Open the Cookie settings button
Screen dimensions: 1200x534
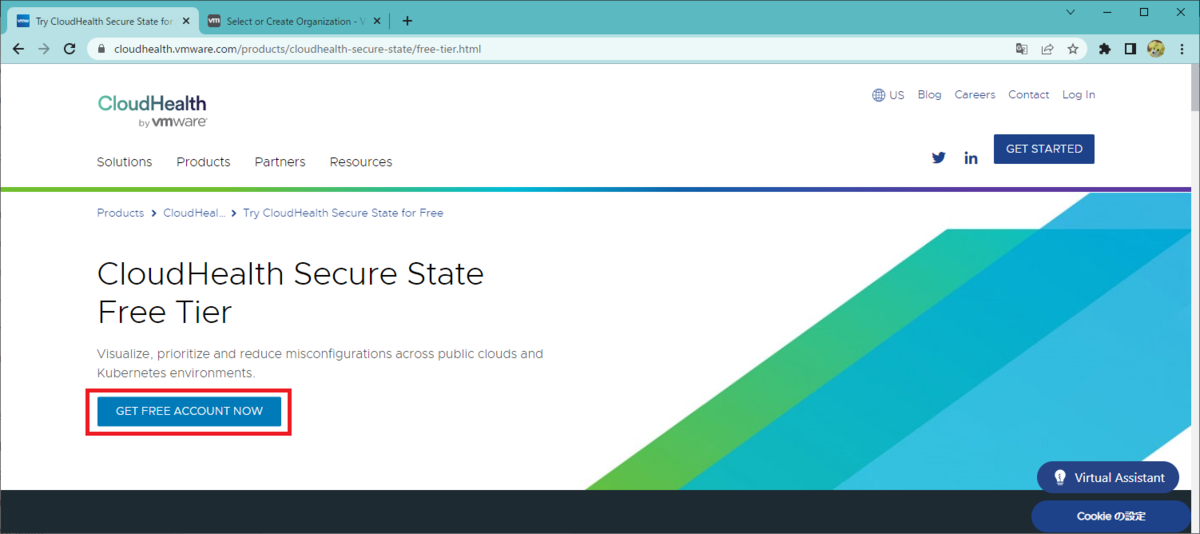point(1111,516)
